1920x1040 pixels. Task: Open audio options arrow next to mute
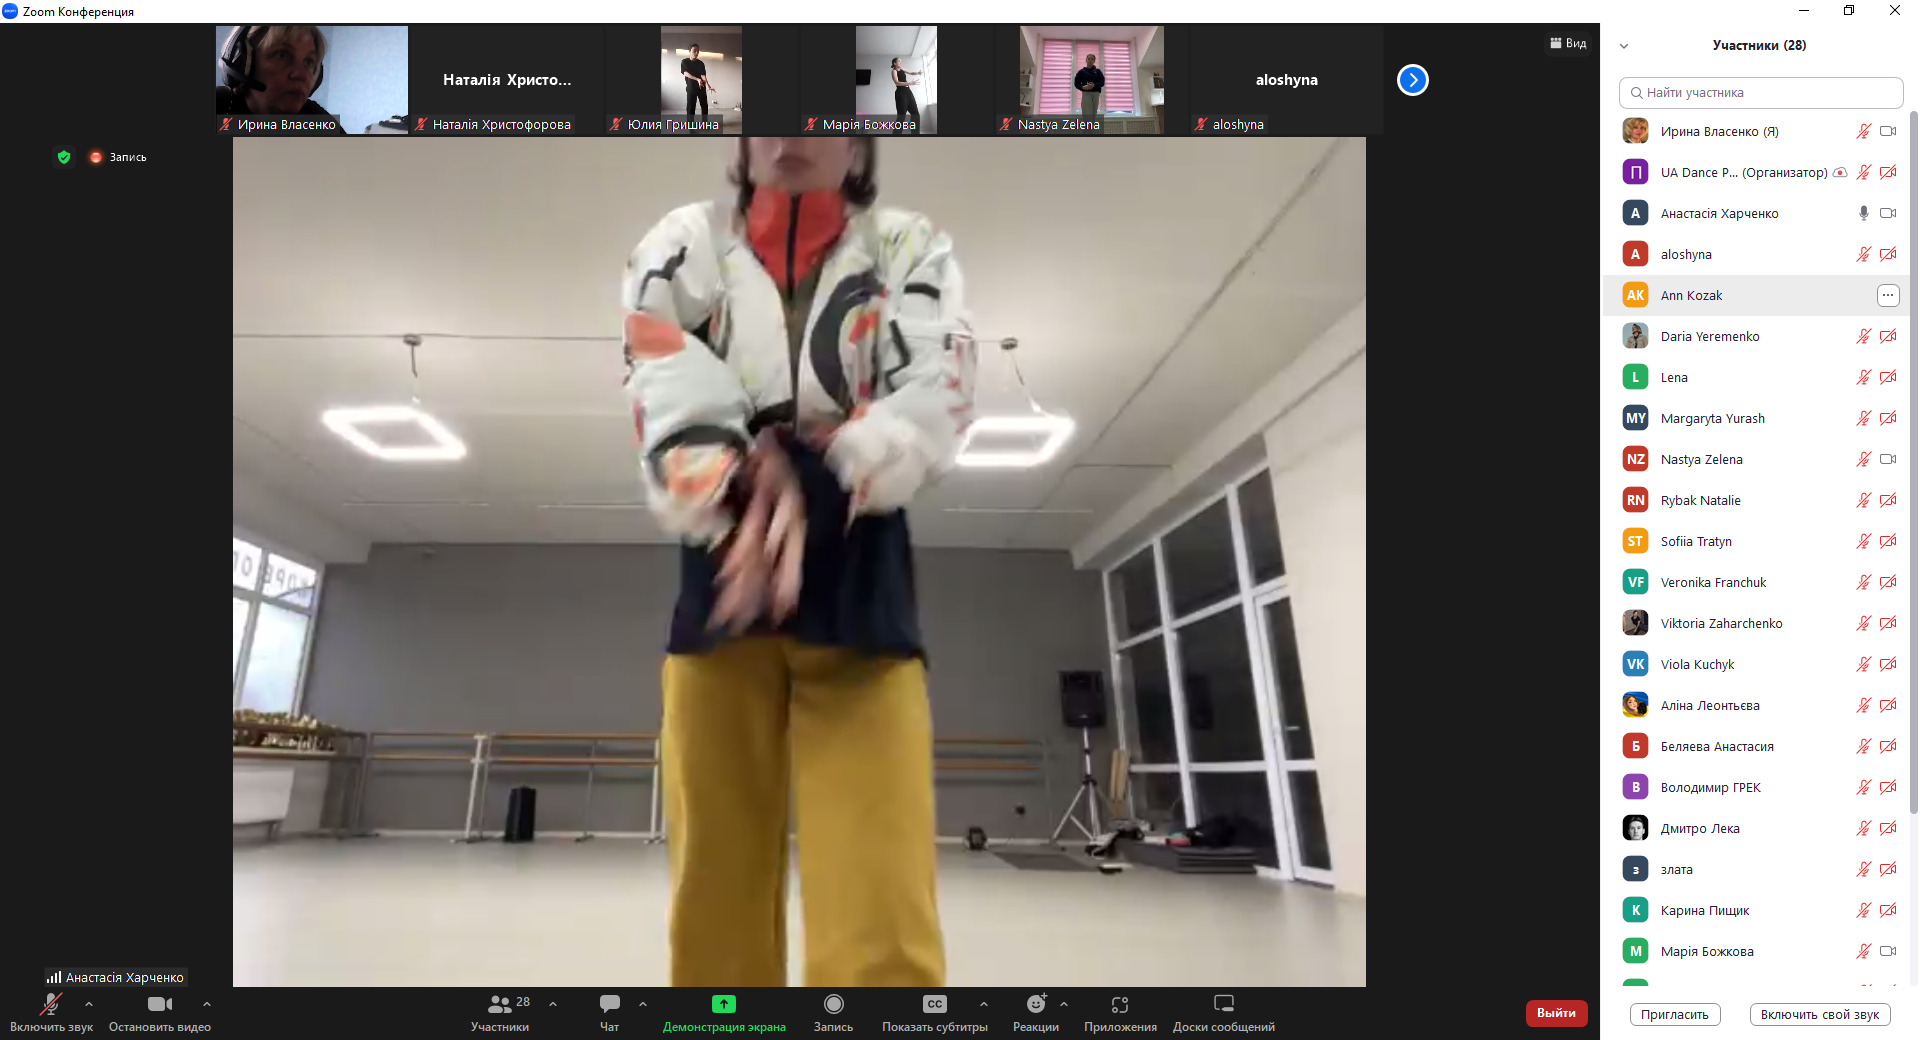coord(89,1004)
